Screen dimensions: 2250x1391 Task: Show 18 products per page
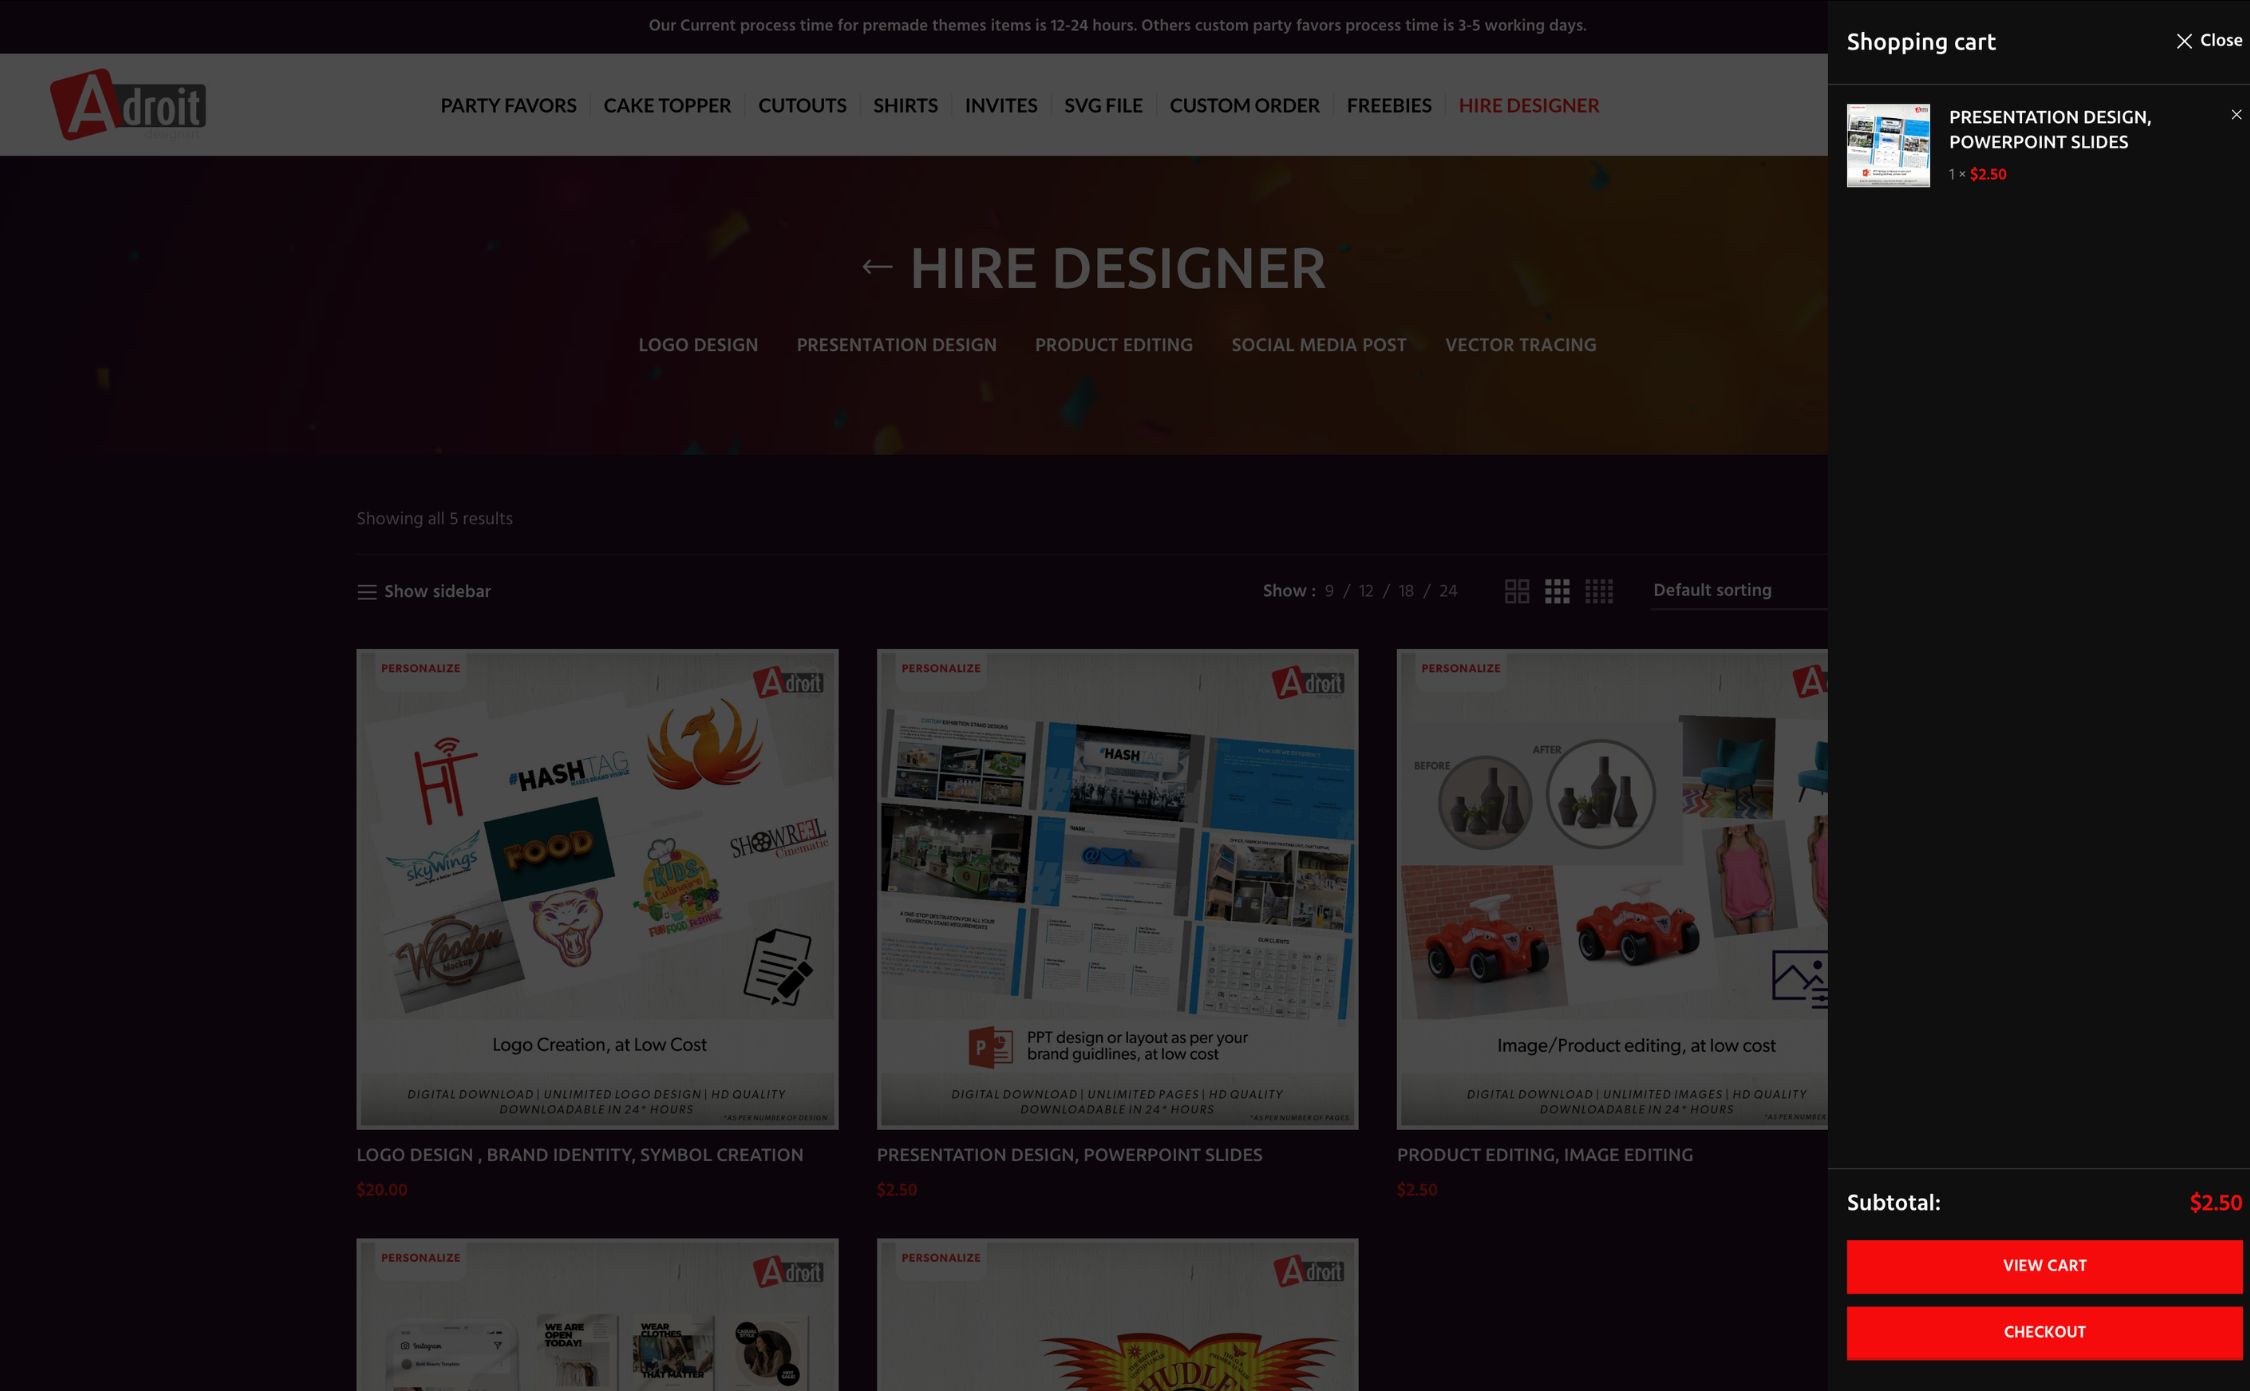coord(1406,591)
